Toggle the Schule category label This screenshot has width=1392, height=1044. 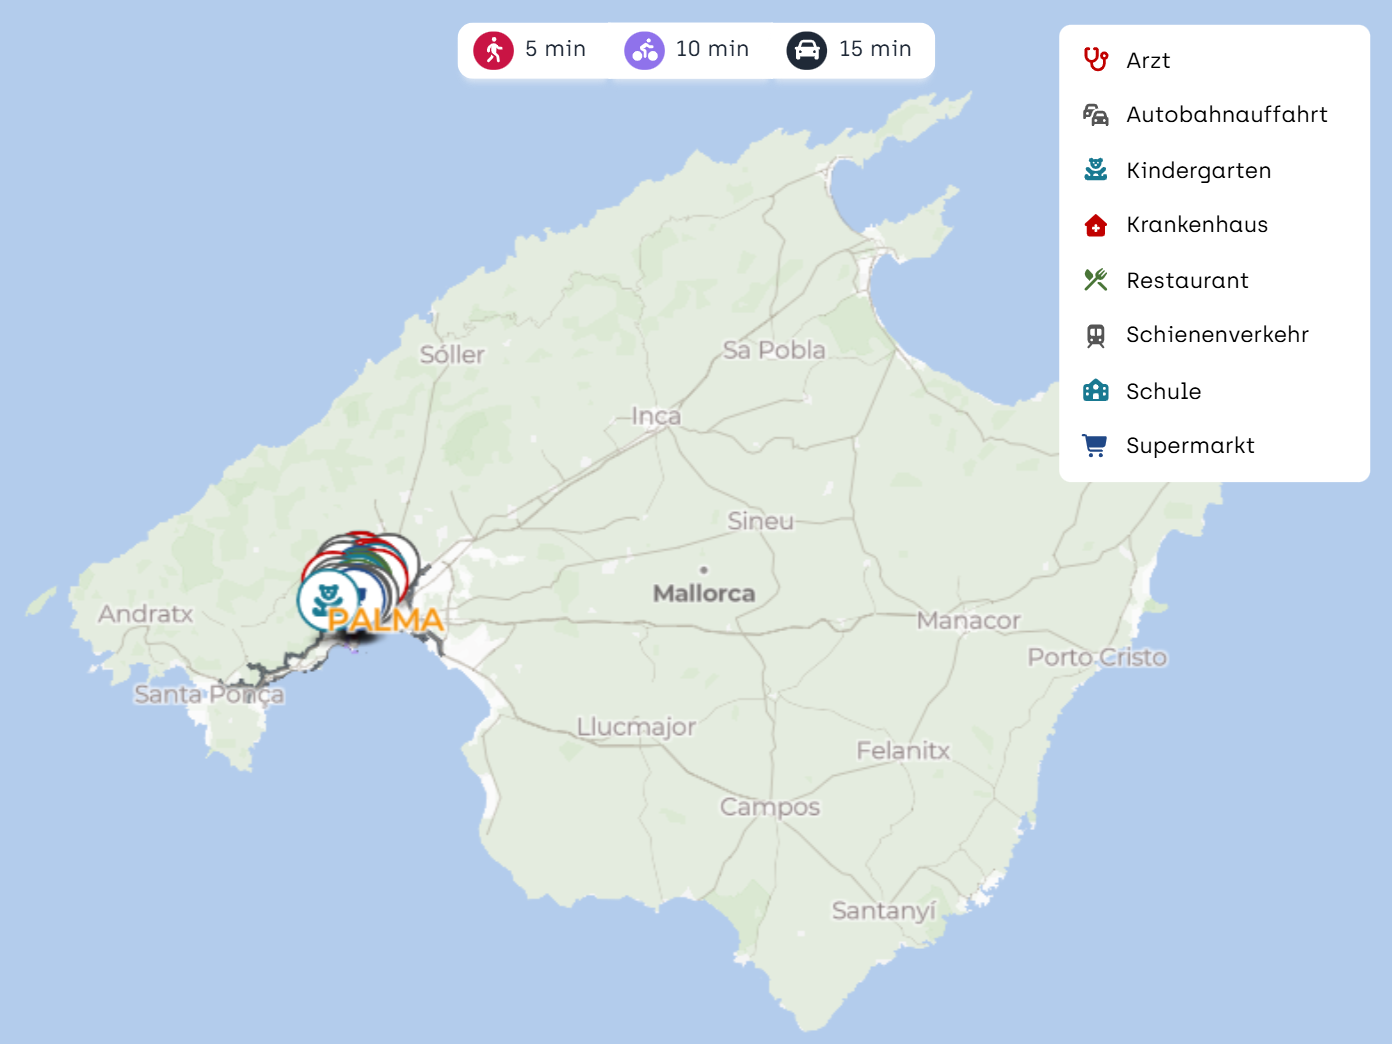click(x=1163, y=391)
